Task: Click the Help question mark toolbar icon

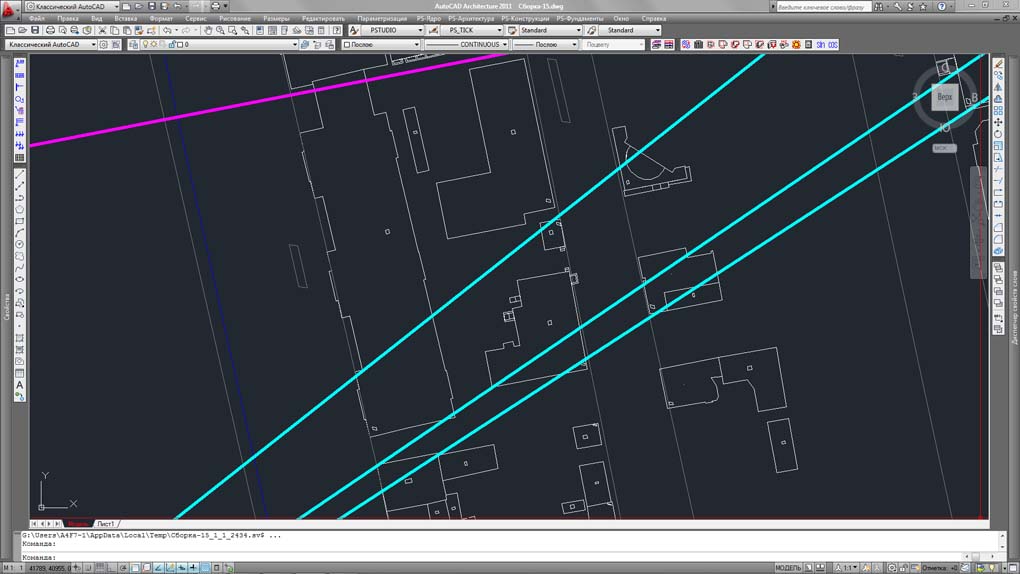Action: tap(336, 31)
